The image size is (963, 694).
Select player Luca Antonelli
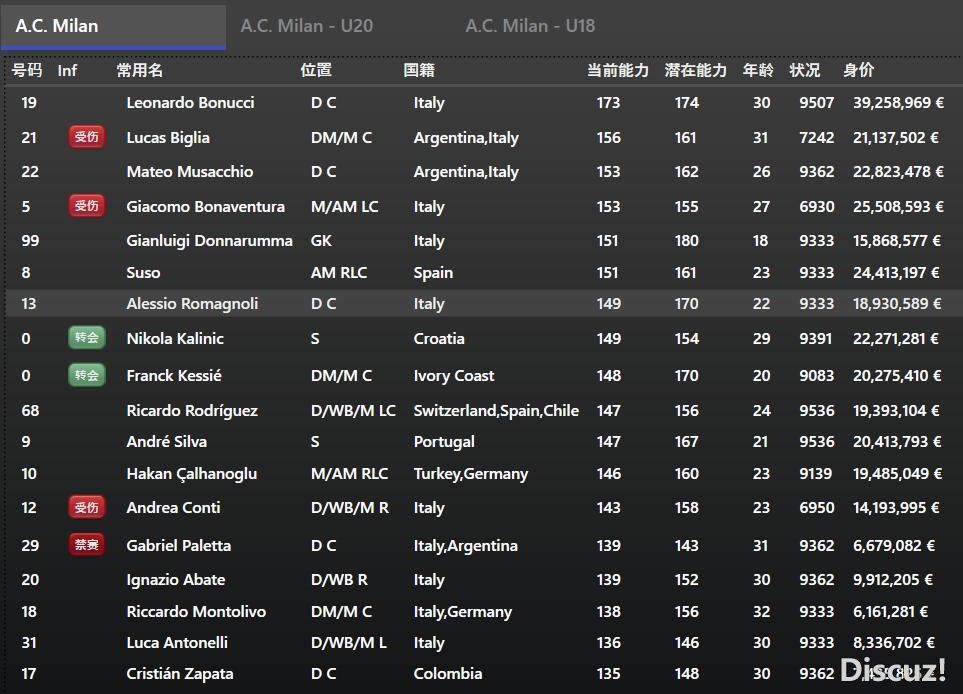[177, 642]
